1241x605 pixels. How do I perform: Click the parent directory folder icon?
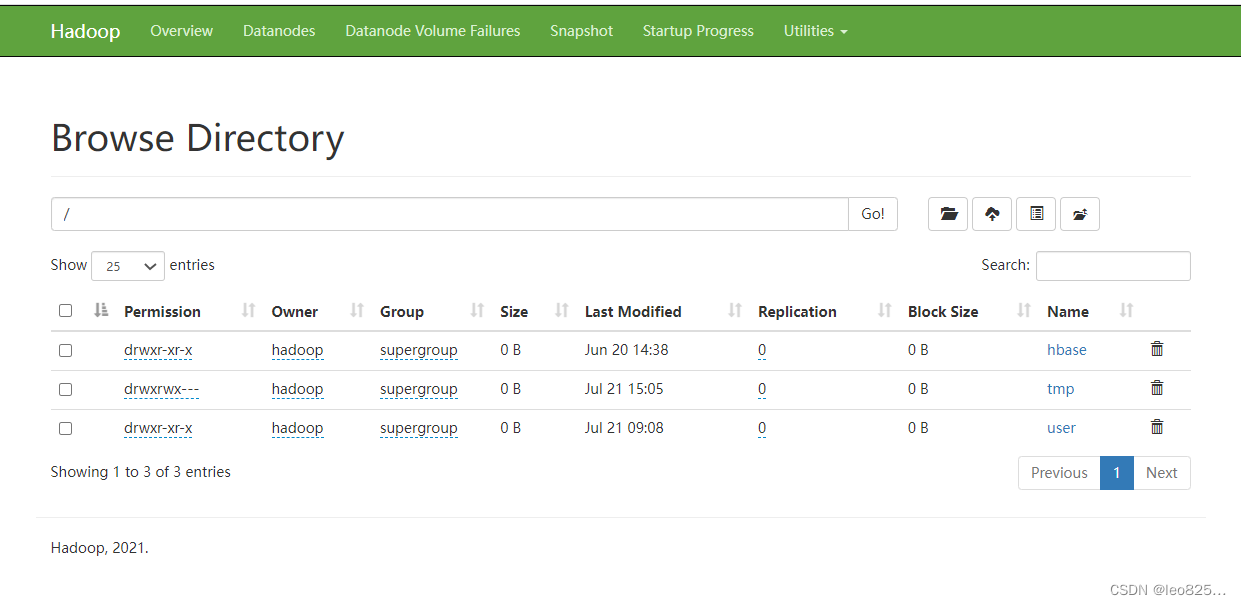click(x=948, y=214)
